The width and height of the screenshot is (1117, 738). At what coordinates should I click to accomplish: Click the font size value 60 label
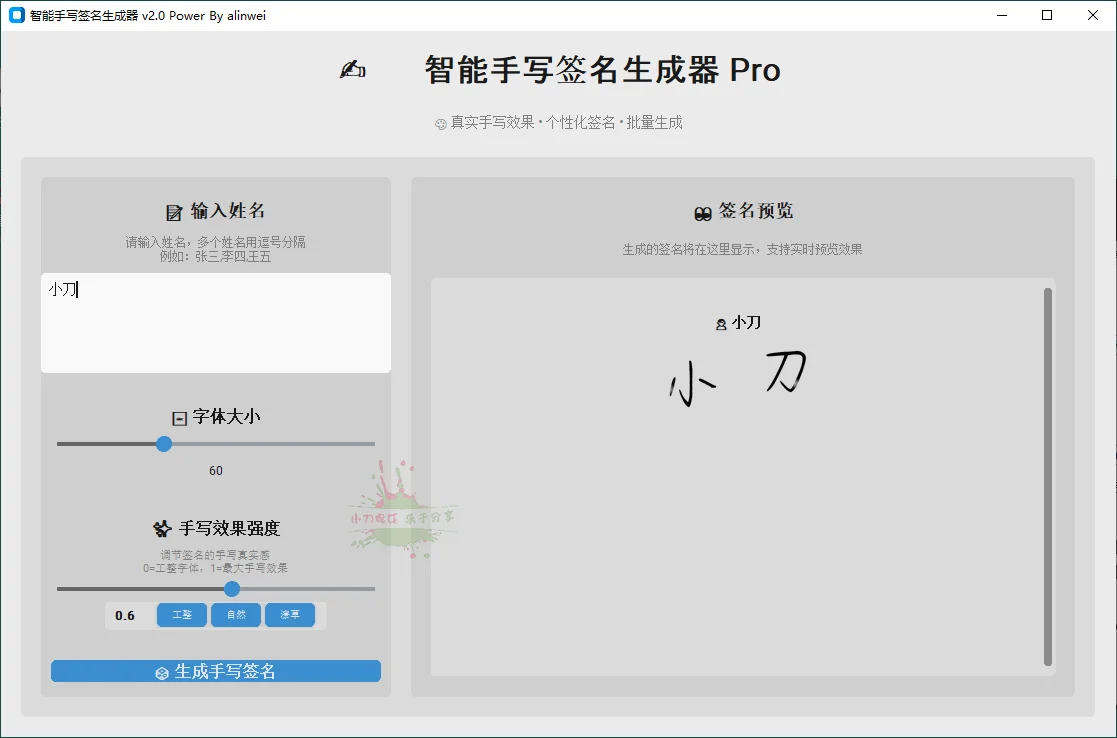[216, 470]
